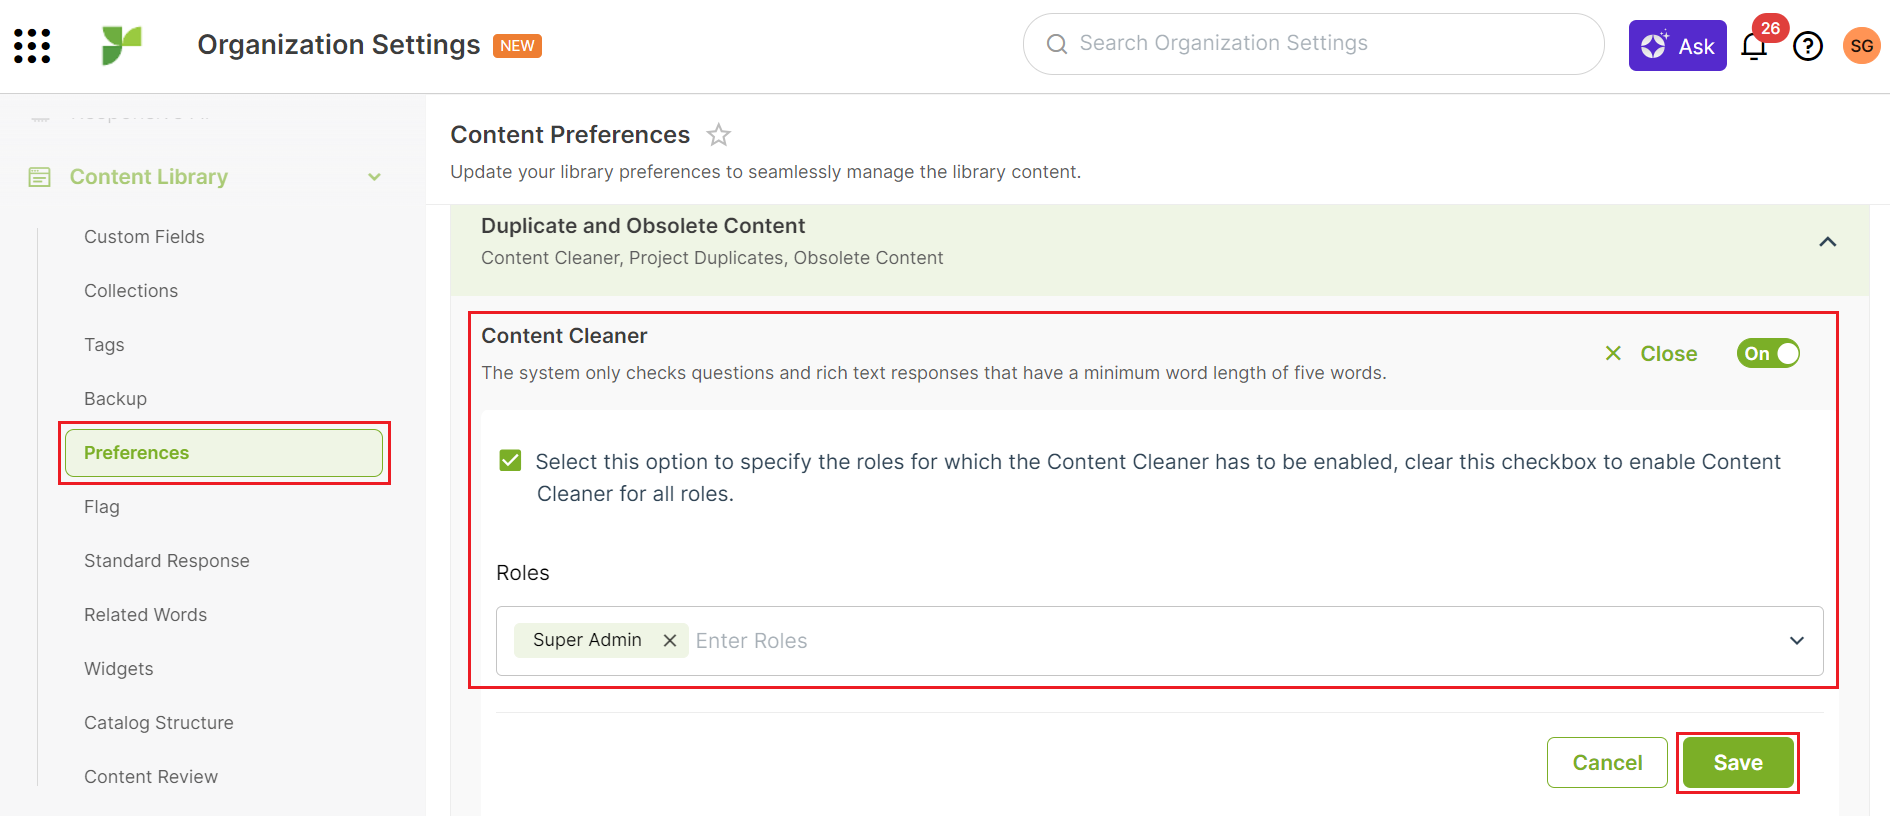Open the SG user avatar menu
The width and height of the screenshot is (1890, 816).
tap(1861, 46)
